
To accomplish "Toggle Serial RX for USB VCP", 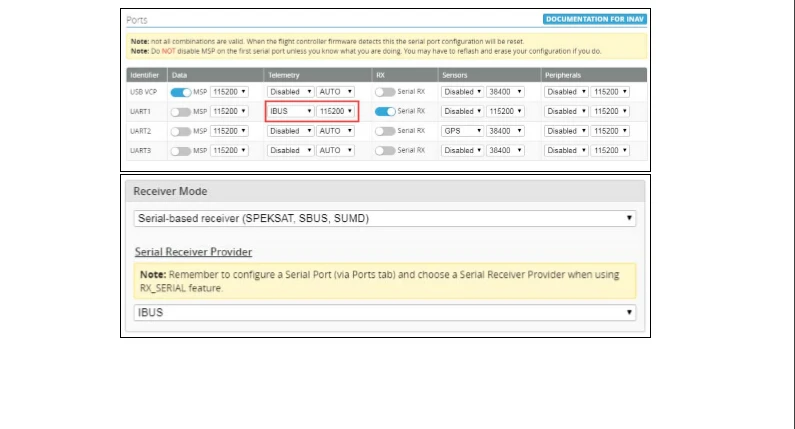I will pos(385,92).
